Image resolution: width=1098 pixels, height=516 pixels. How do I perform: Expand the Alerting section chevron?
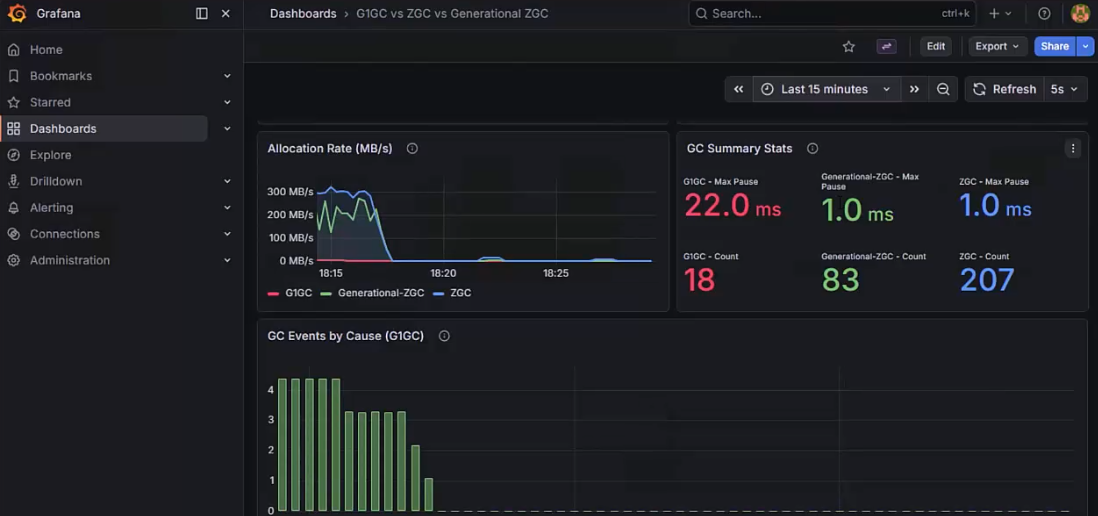point(227,207)
